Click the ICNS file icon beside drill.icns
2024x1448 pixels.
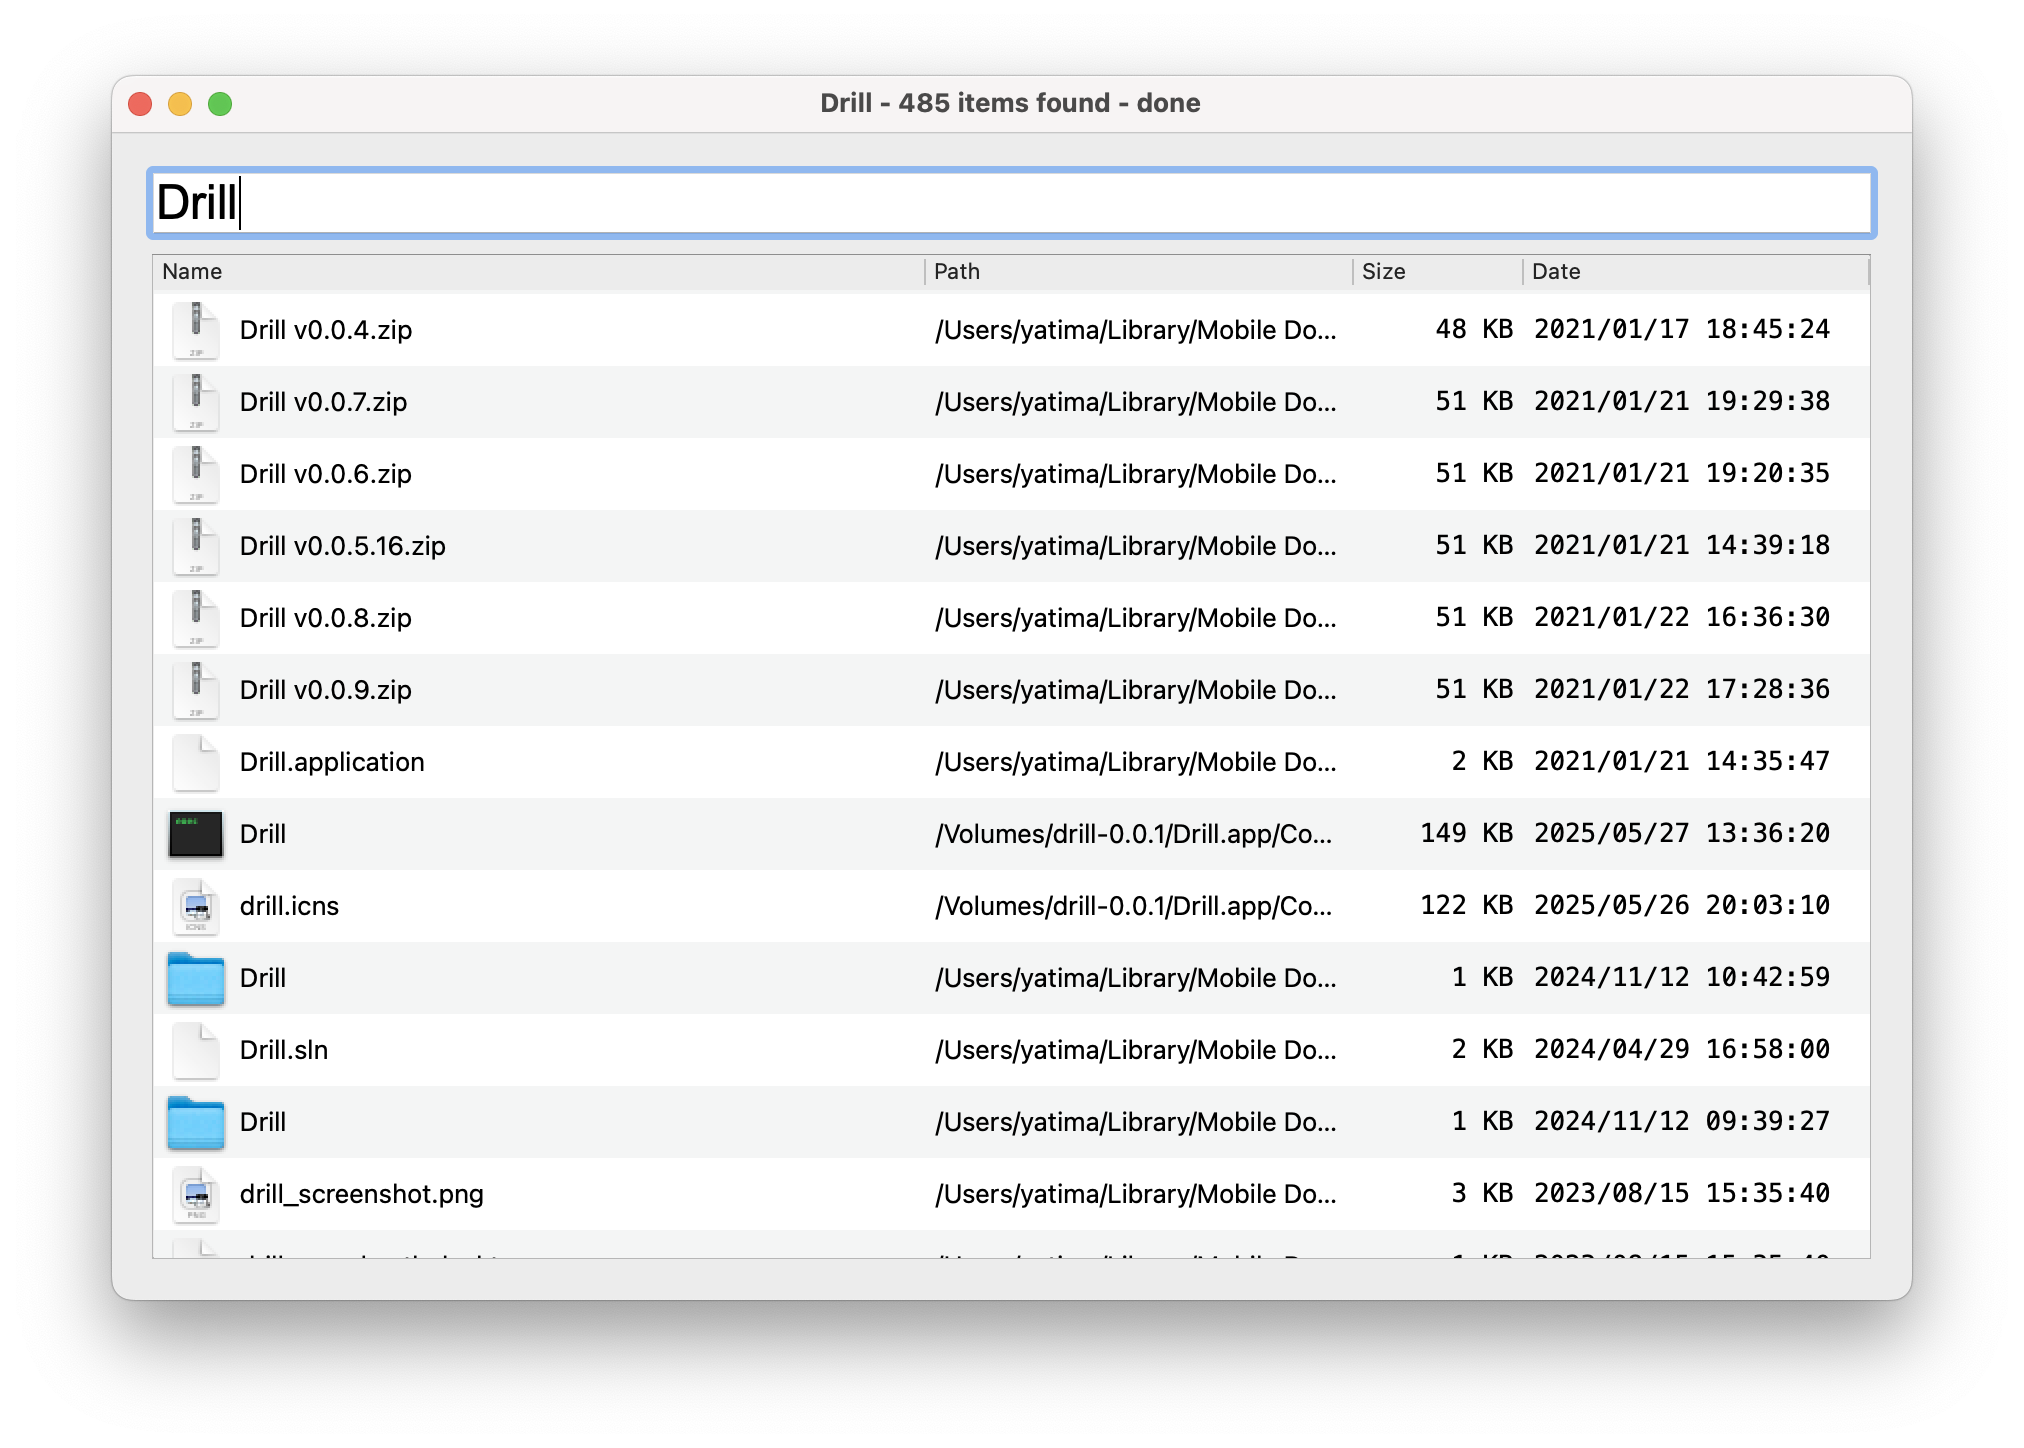(196, 906)
